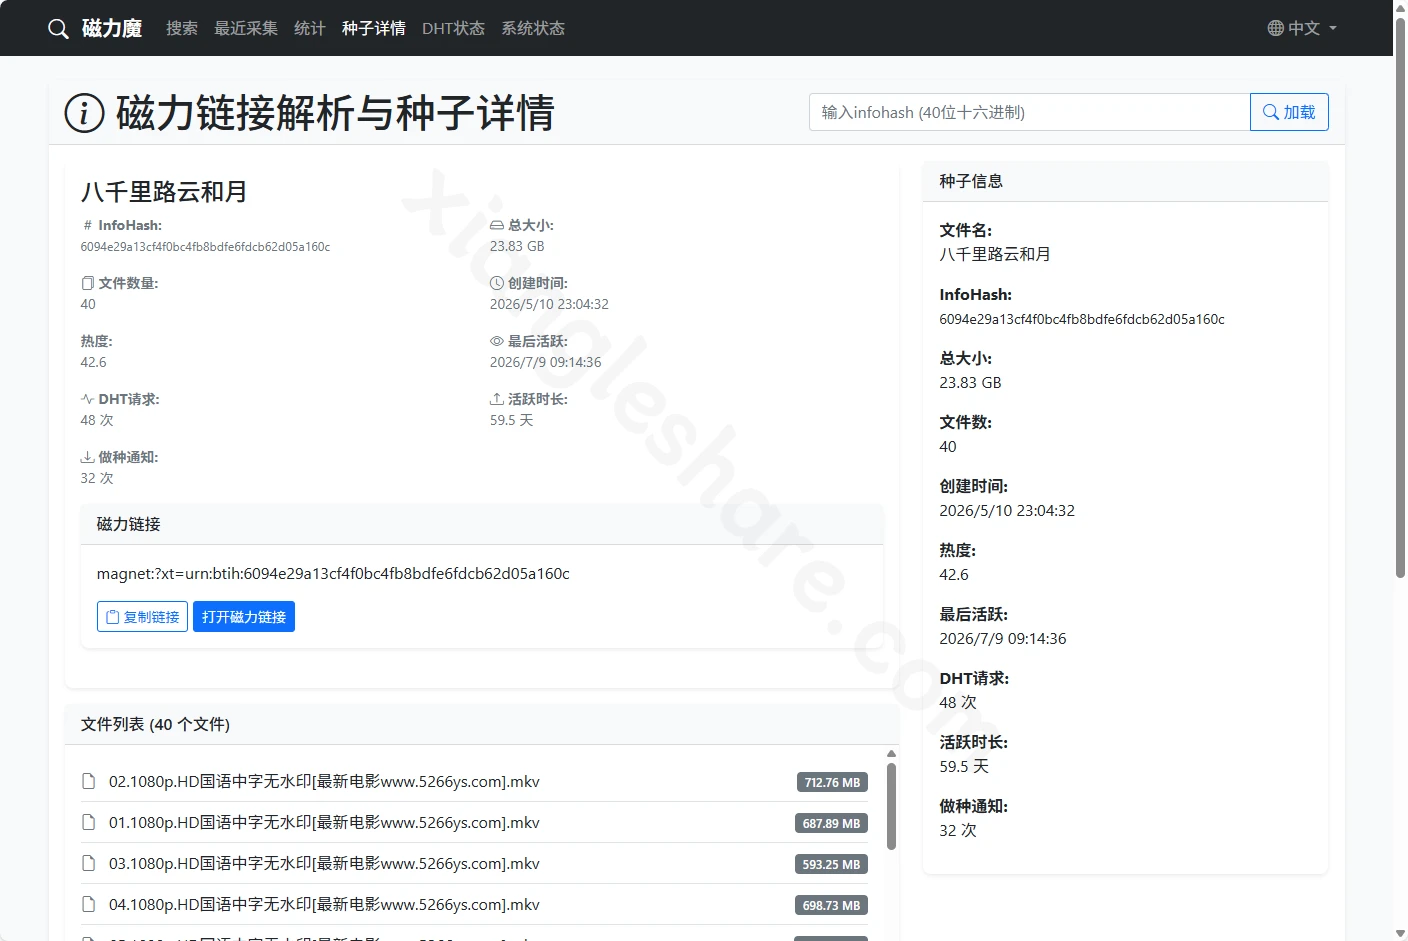
Task: Click the magnifier logo icon beside 磁力魔
Action: [58, 28]
